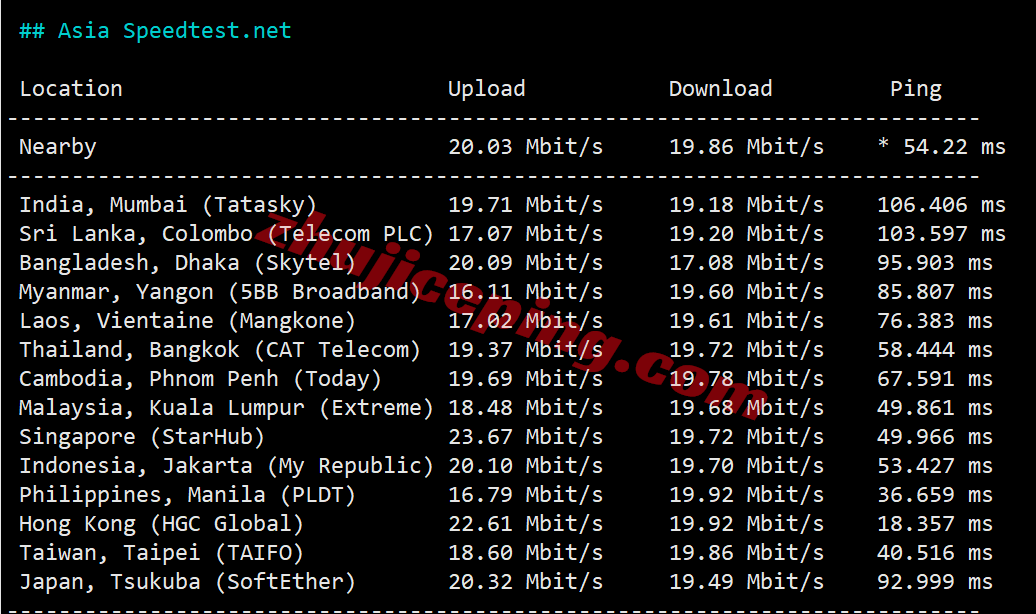The width and height of the screenshot is (1036, 614).
Task: Click Malaysia upload 18.48 Mbit/s
Action: pyautogui.click(x=525, y=408)
